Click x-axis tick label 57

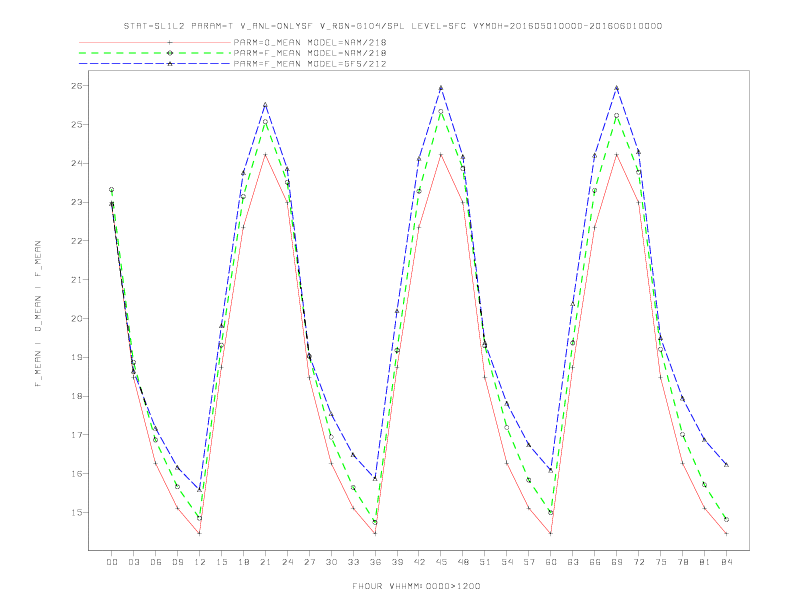tap(529, 562)
